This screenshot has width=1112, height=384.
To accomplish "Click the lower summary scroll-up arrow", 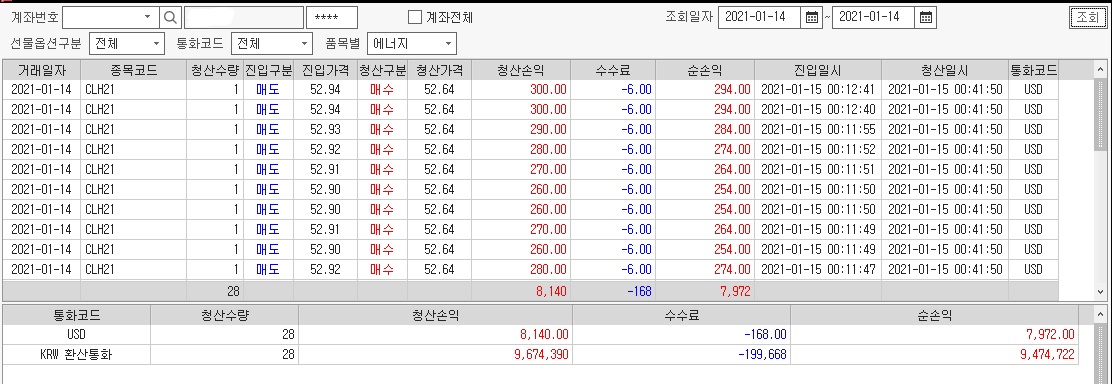I will point(1101,315).
